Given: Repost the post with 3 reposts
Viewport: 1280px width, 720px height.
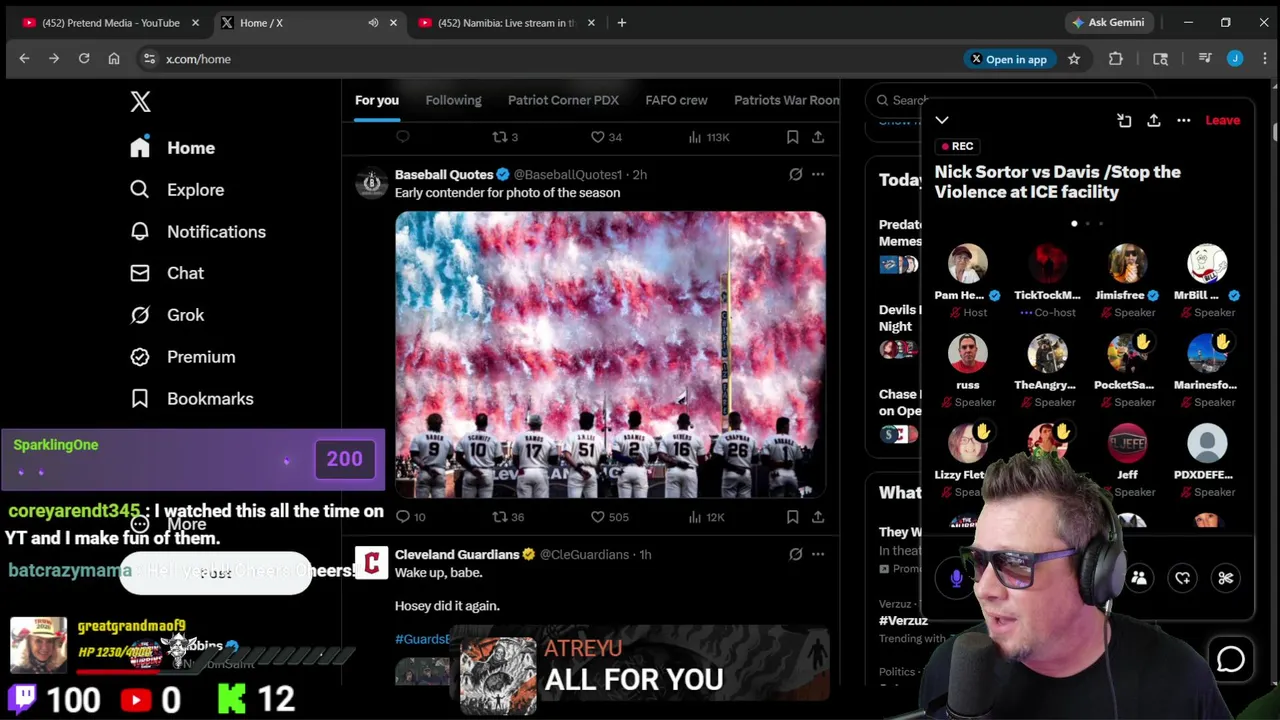Looking at the screenshot, I should (x=500, y=137).
